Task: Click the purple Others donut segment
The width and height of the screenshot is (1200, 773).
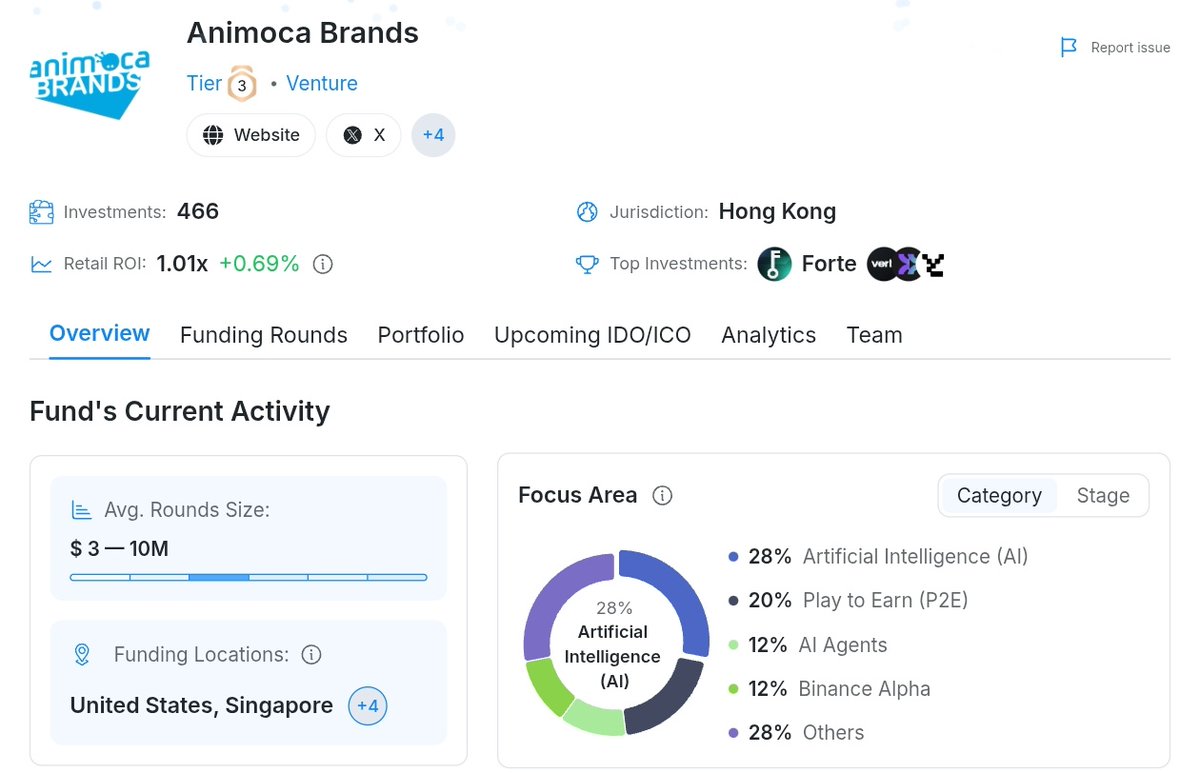Action: 556,595
